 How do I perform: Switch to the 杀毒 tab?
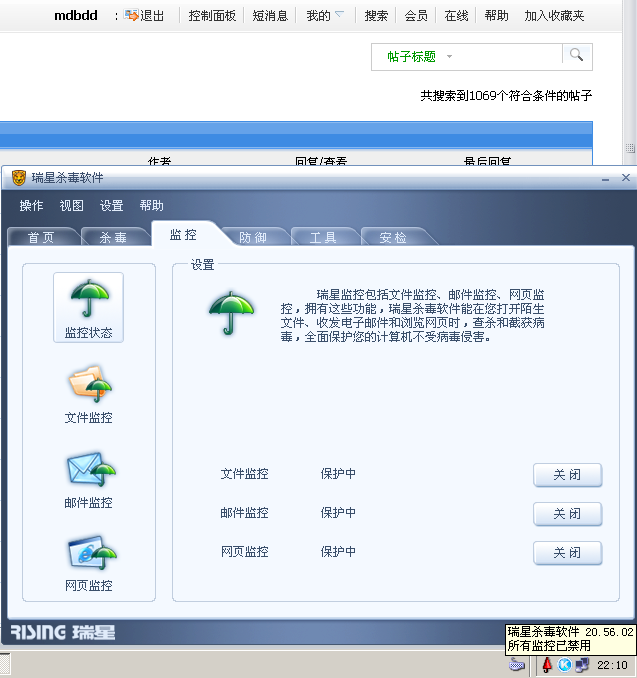click(113, 237)
